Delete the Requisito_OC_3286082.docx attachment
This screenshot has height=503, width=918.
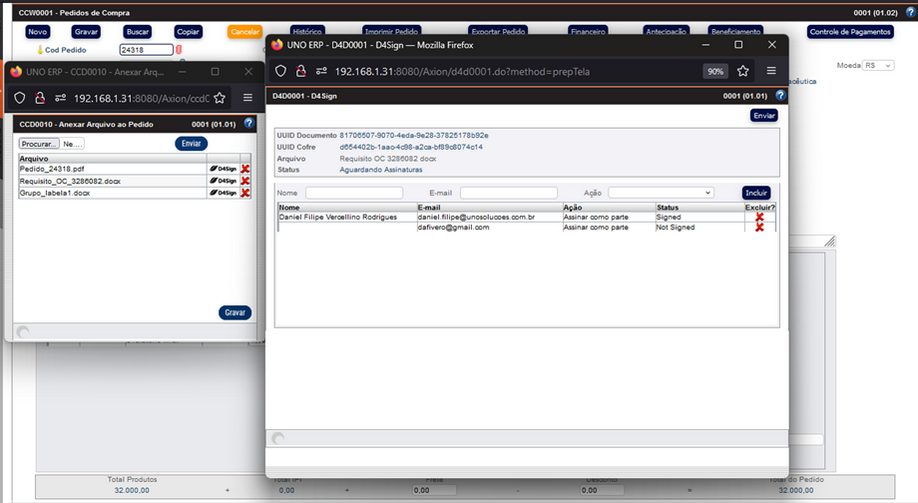click(x=245, y=181)
